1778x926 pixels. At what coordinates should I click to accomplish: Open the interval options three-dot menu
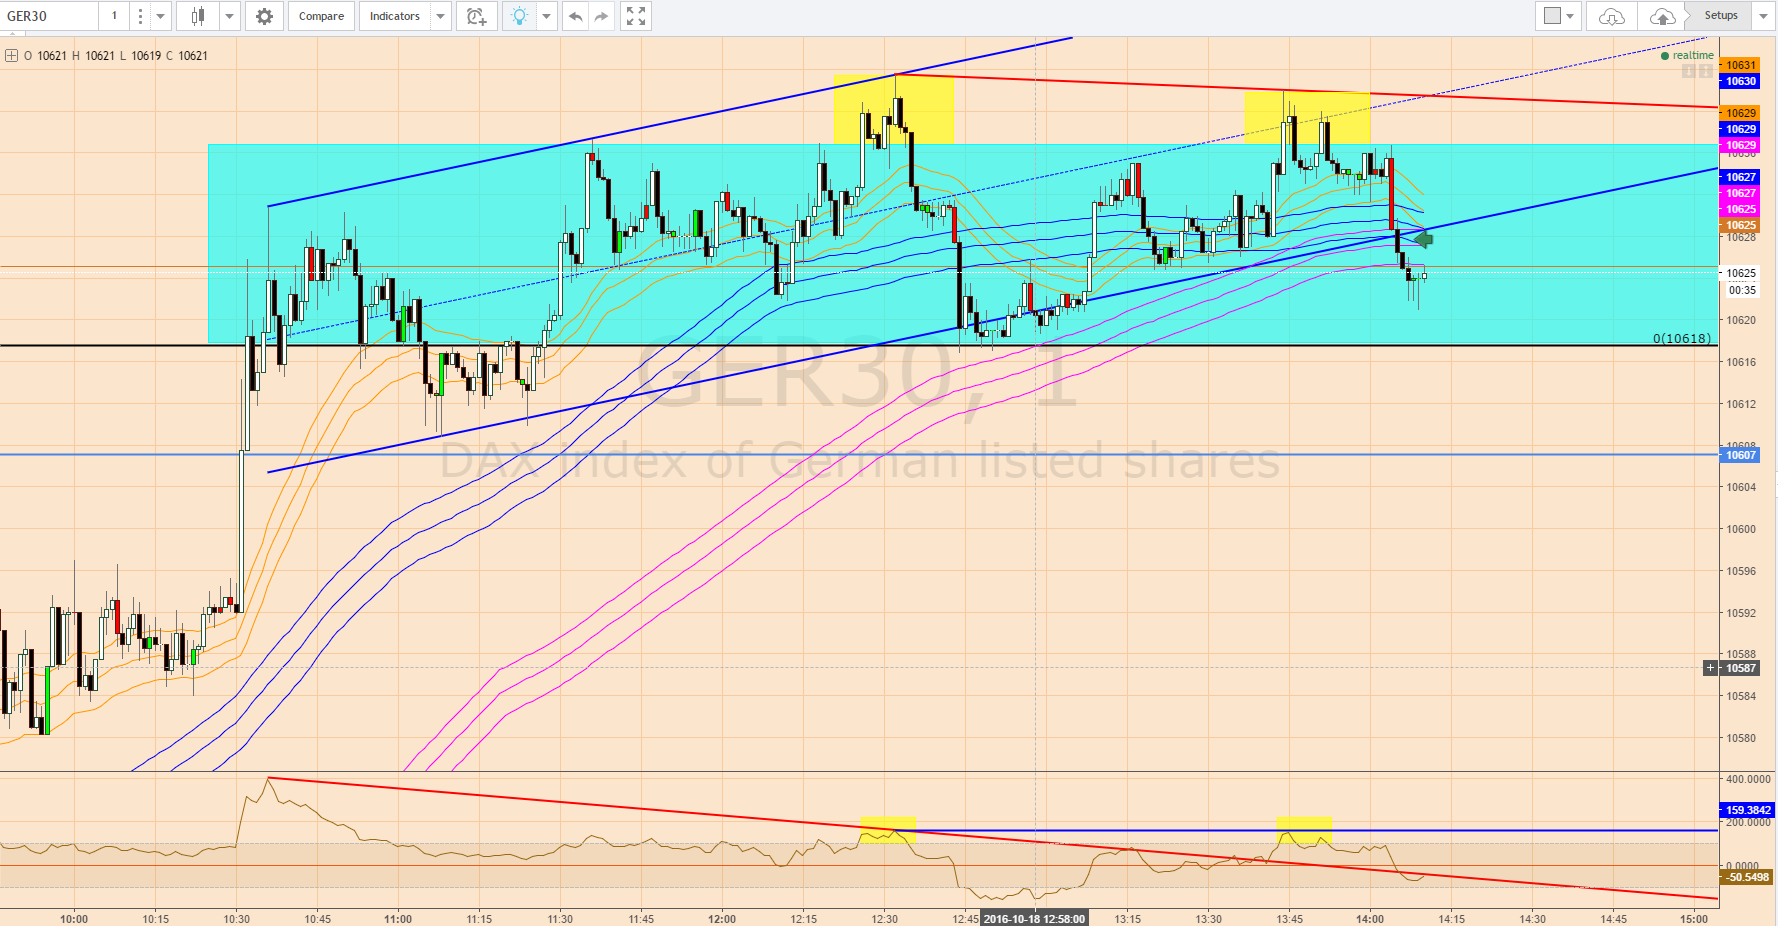point(140,16)
